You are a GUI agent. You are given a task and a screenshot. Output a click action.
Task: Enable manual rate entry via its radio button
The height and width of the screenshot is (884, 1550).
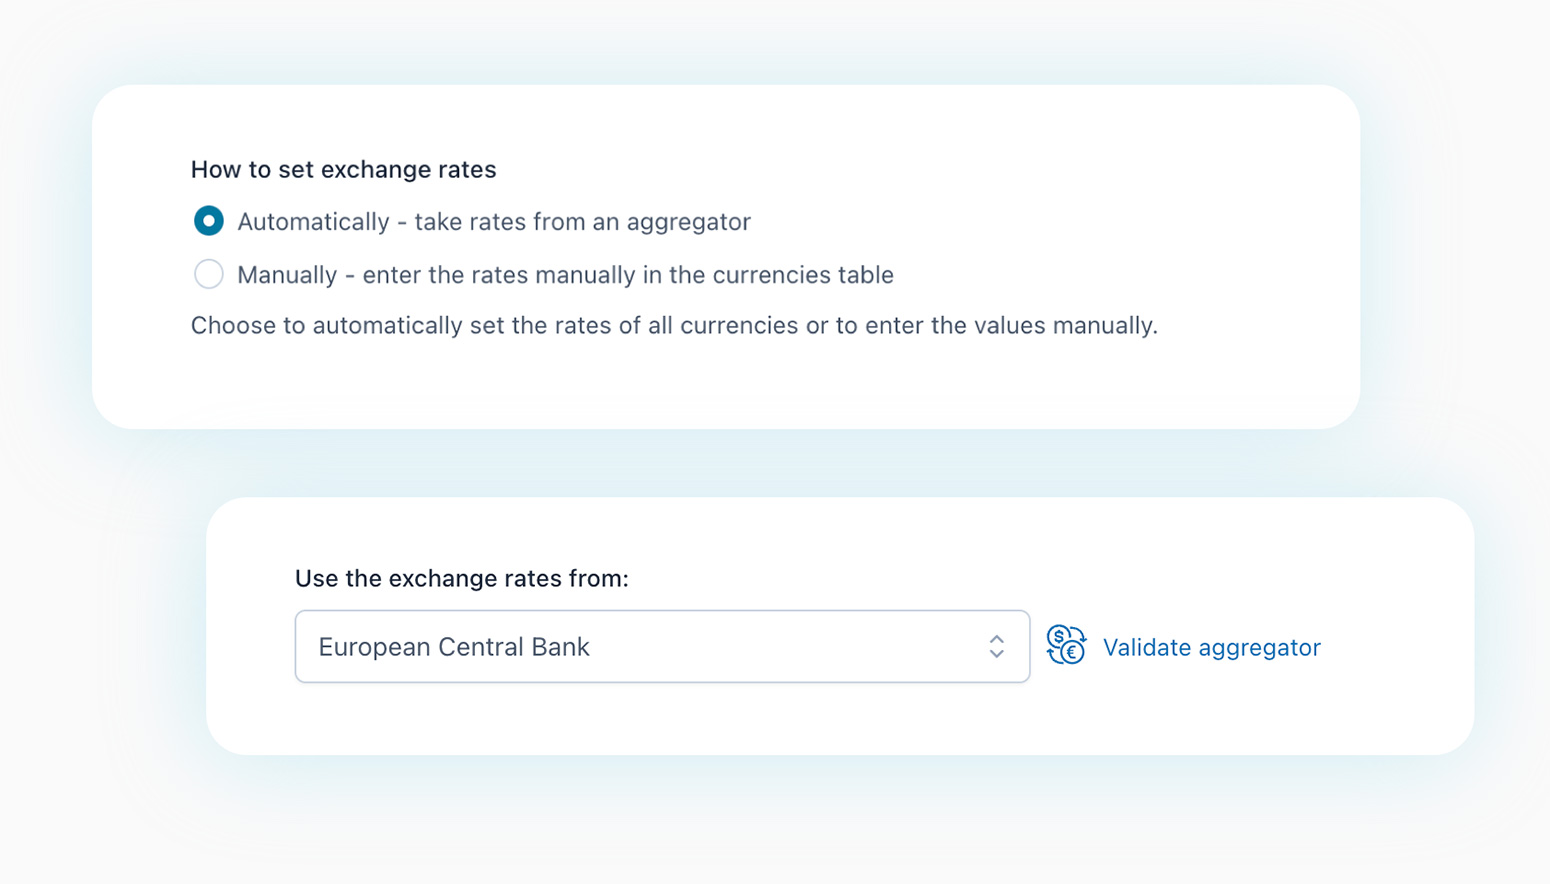(x=208, y=274)
